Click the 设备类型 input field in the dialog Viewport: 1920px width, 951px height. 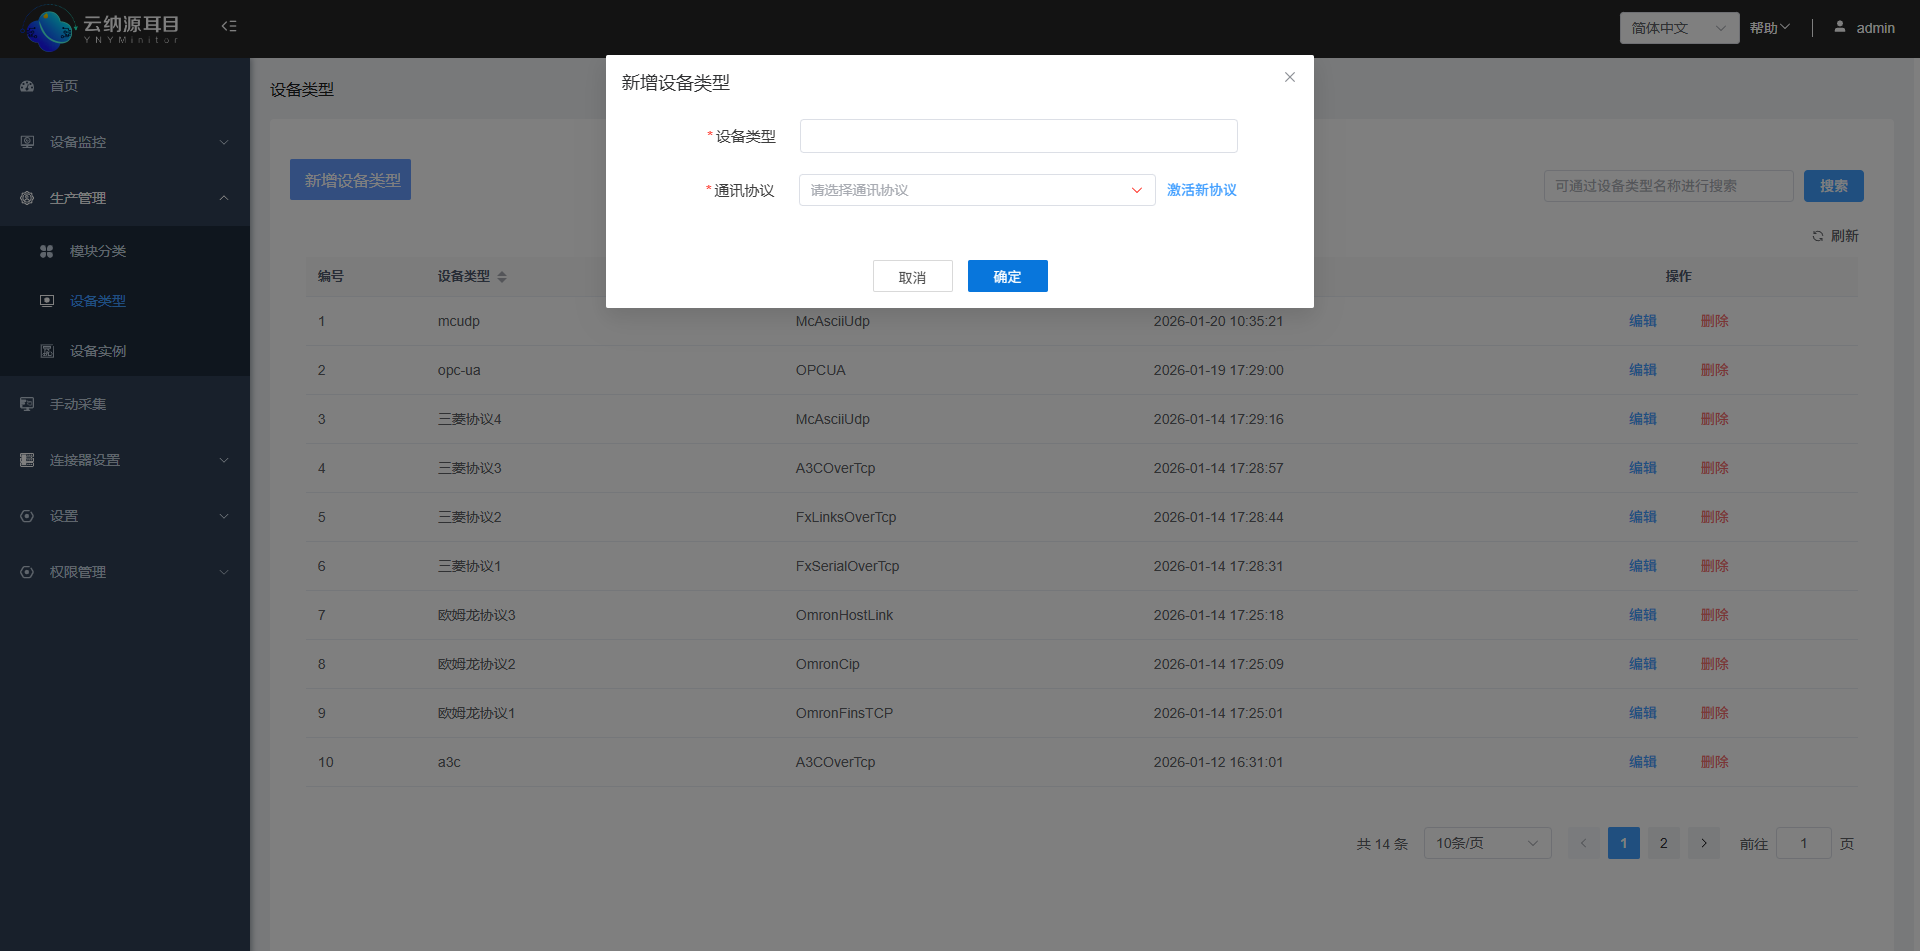pos(1017,136)
